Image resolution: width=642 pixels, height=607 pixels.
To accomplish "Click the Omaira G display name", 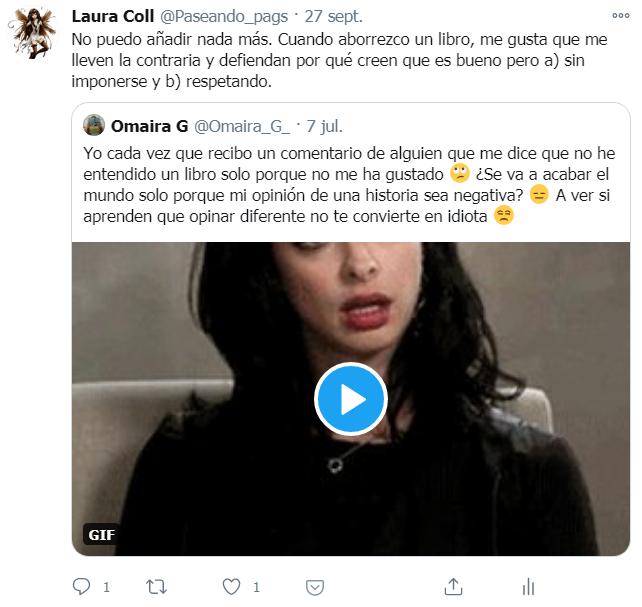I will click(149, 126).
